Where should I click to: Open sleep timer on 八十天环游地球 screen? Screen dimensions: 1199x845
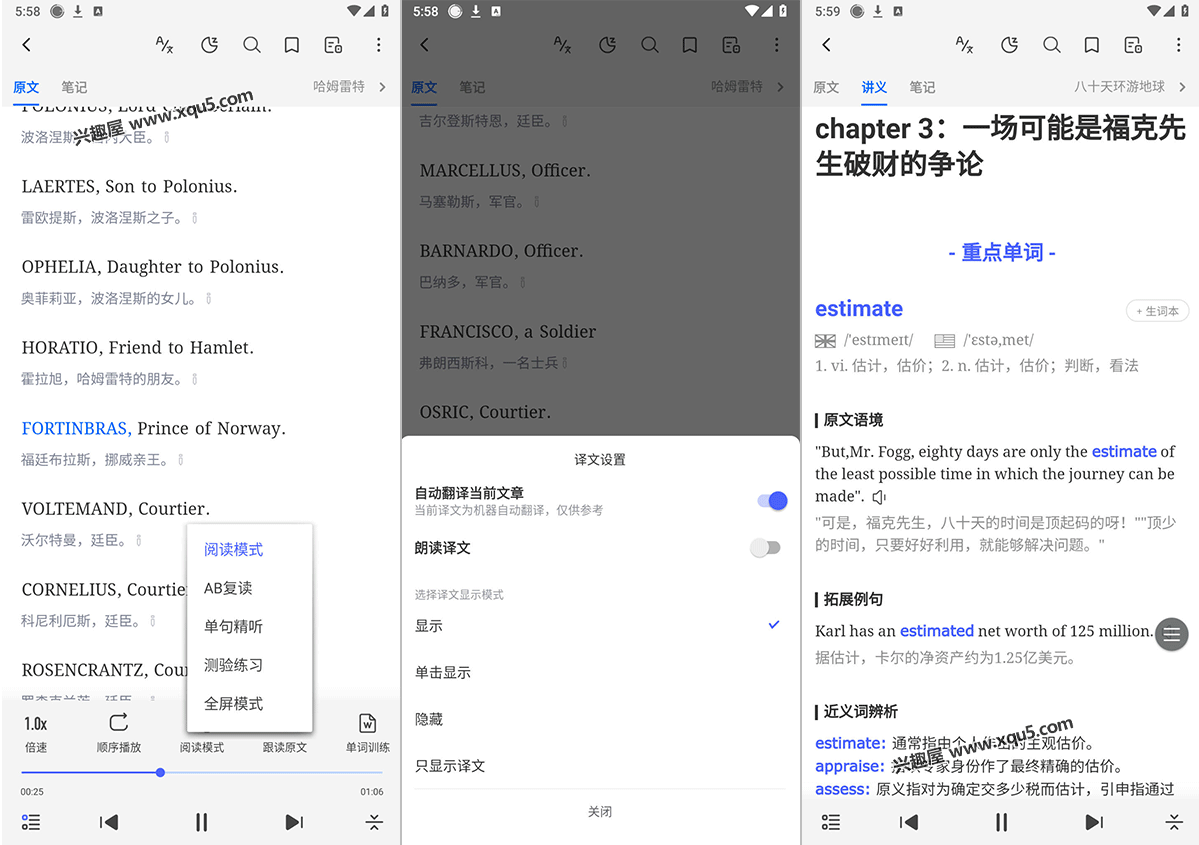coord(1009,45)
